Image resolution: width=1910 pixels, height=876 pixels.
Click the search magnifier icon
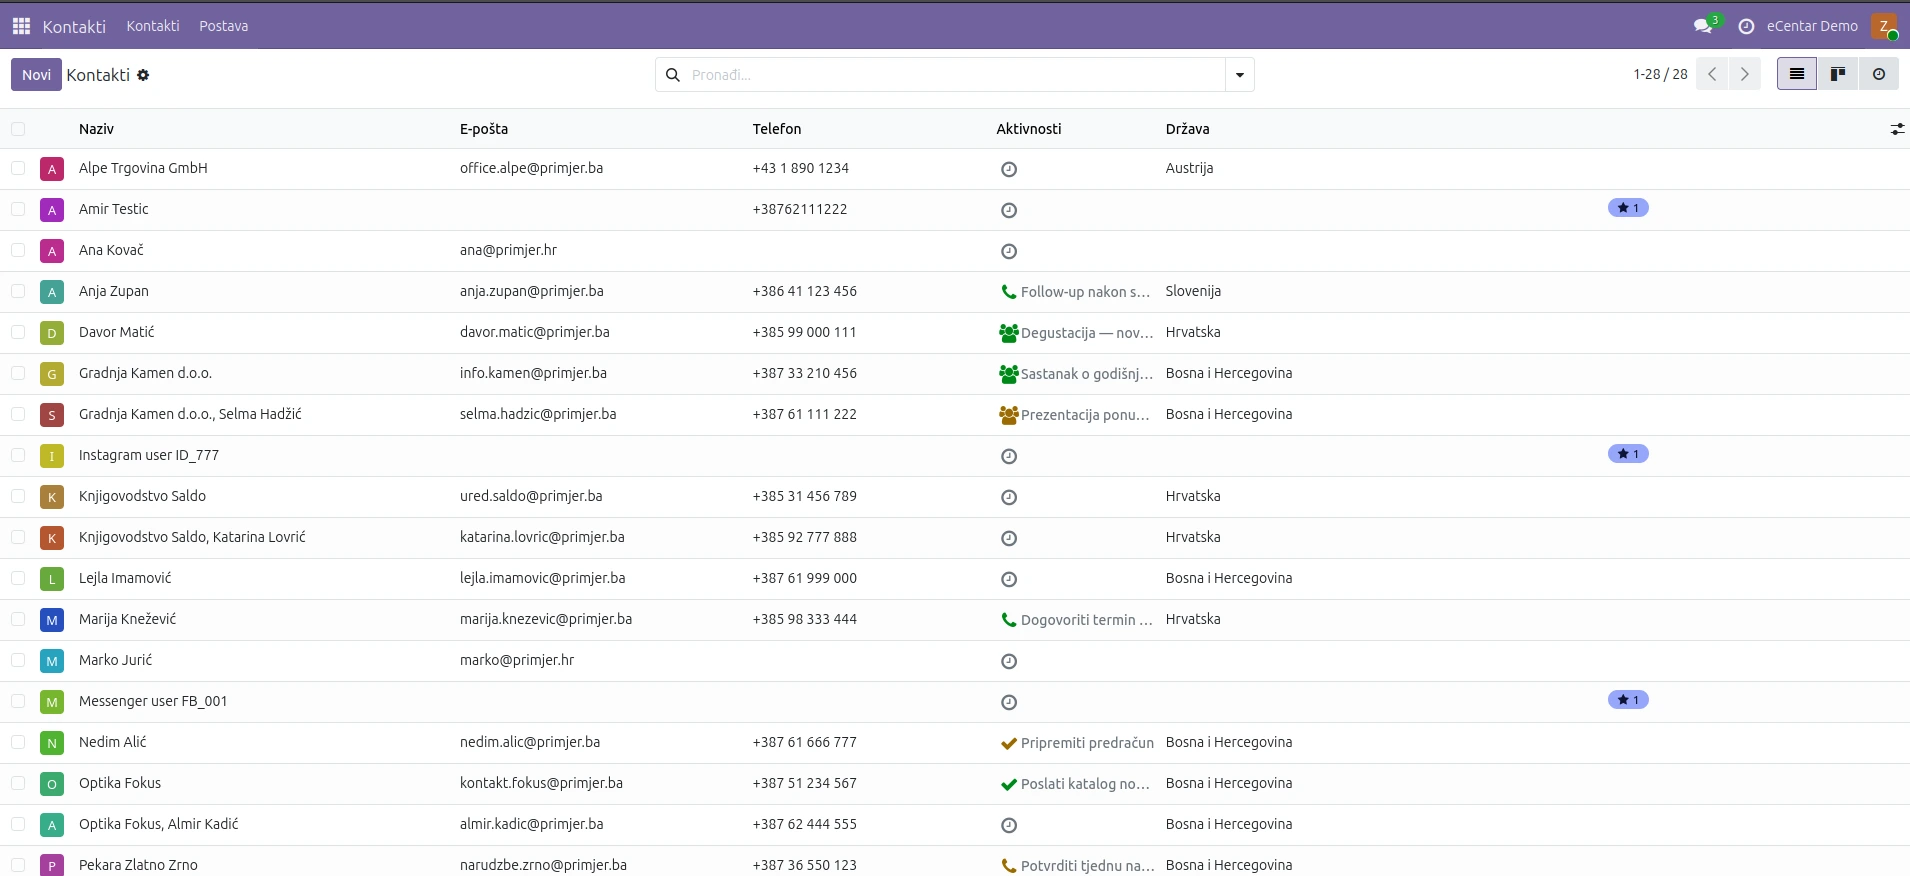pos(673,75)
